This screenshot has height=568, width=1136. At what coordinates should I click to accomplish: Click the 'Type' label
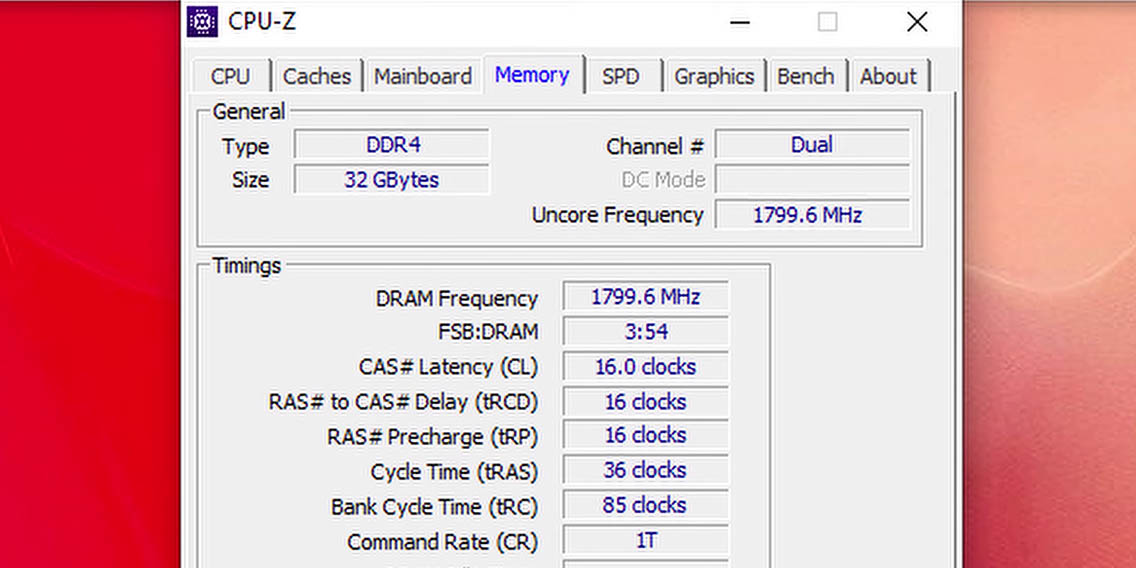click(246, 146)
